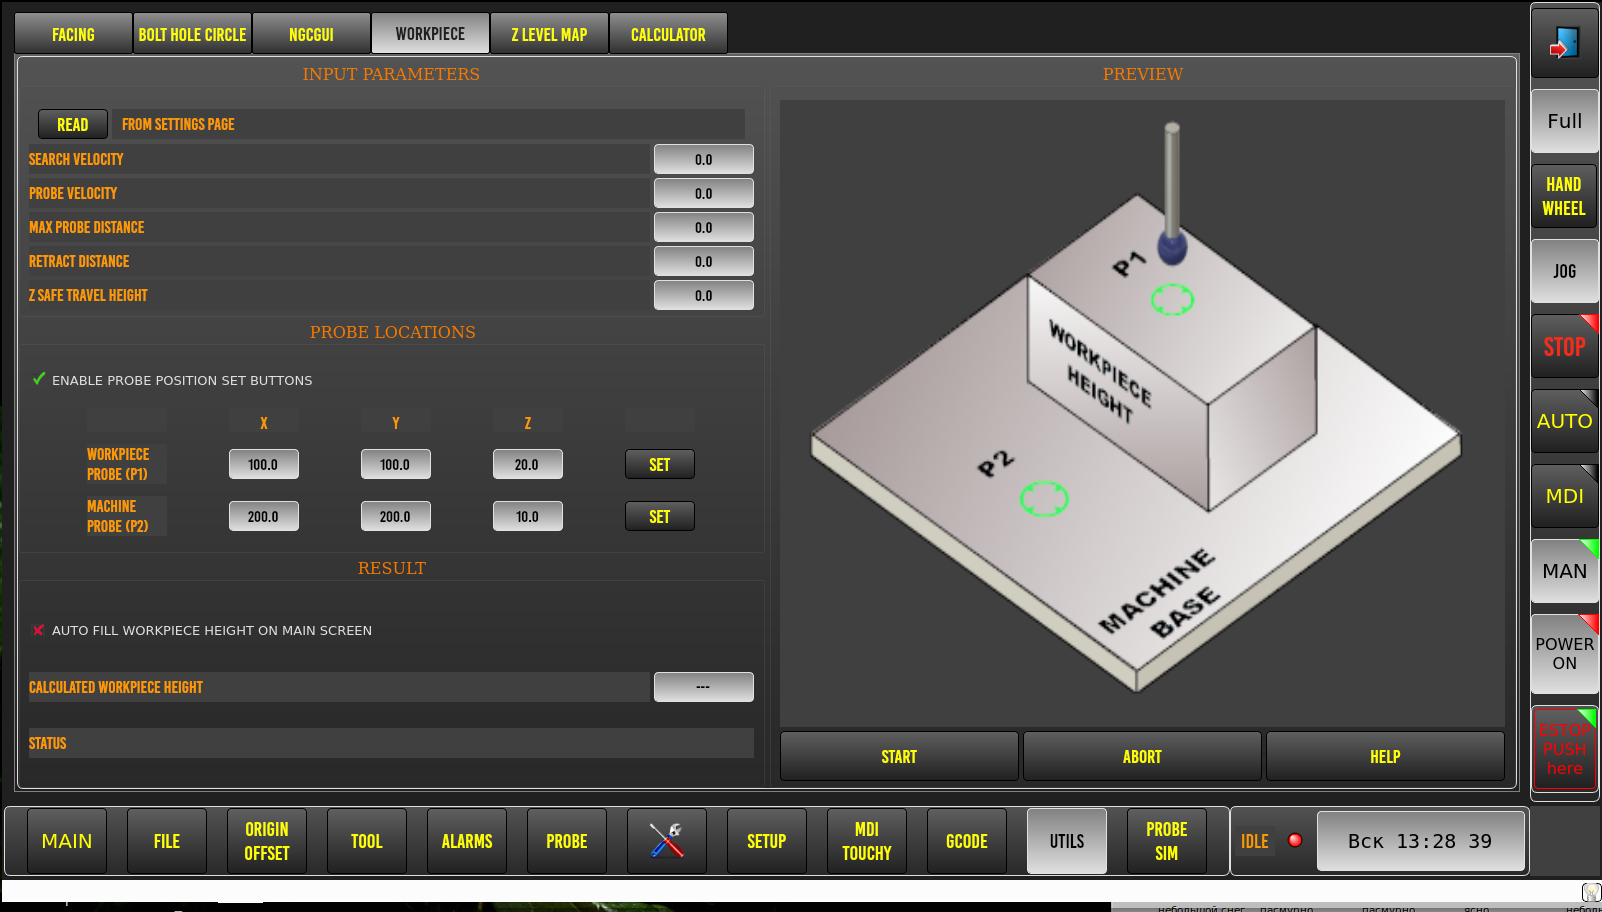The image size is (1602, 912).
Task: Switch to MDI mode
Action: pos(1564,496)
